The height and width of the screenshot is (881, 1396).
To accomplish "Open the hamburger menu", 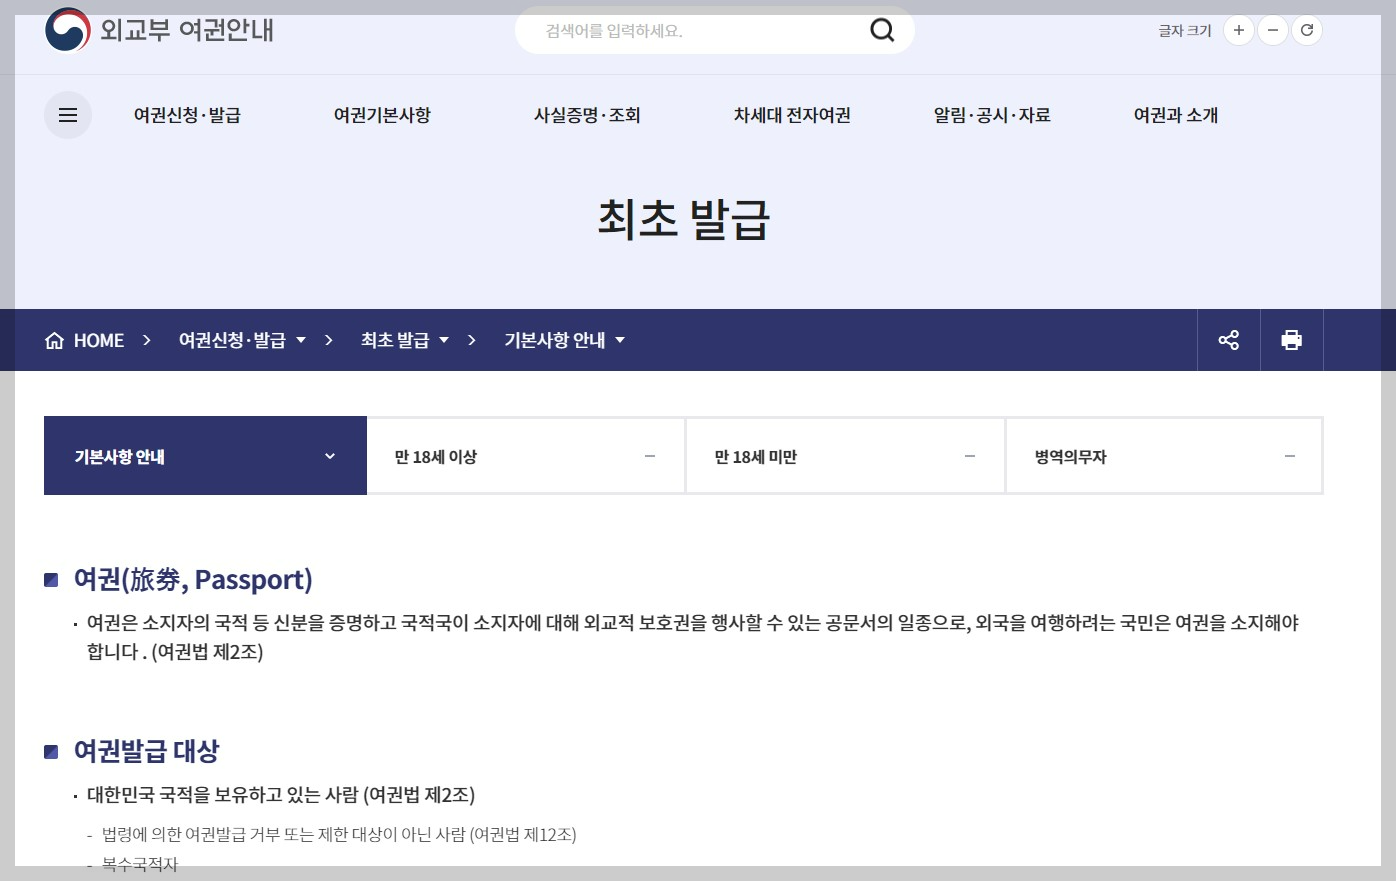I will point(68,115).
